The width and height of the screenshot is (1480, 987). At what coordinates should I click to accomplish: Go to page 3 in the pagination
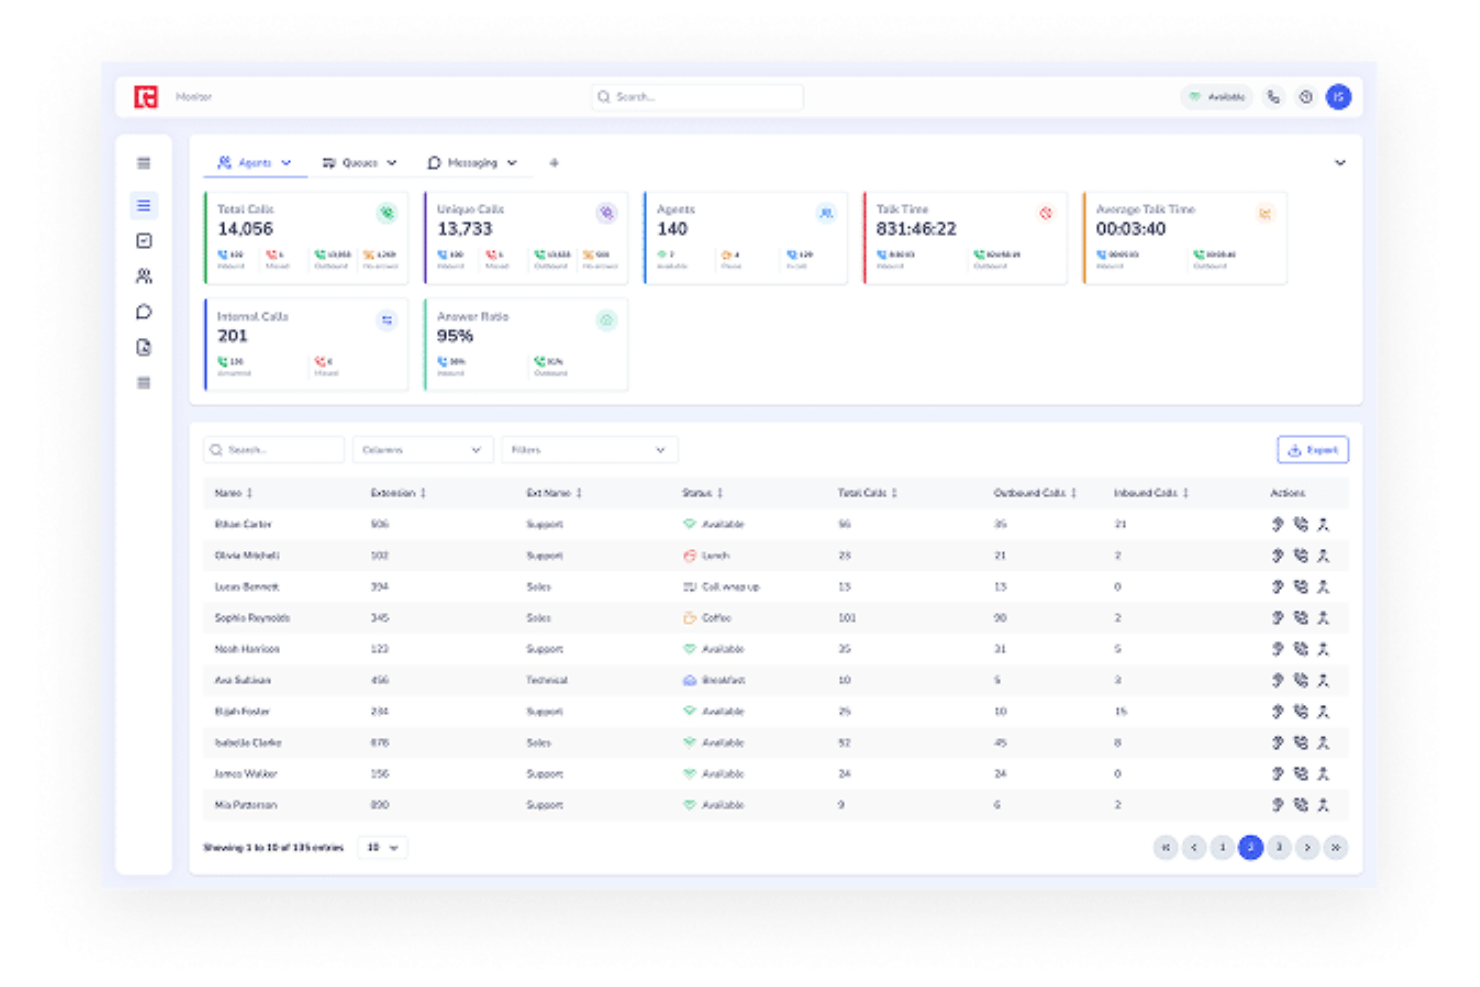[1279, 848]
